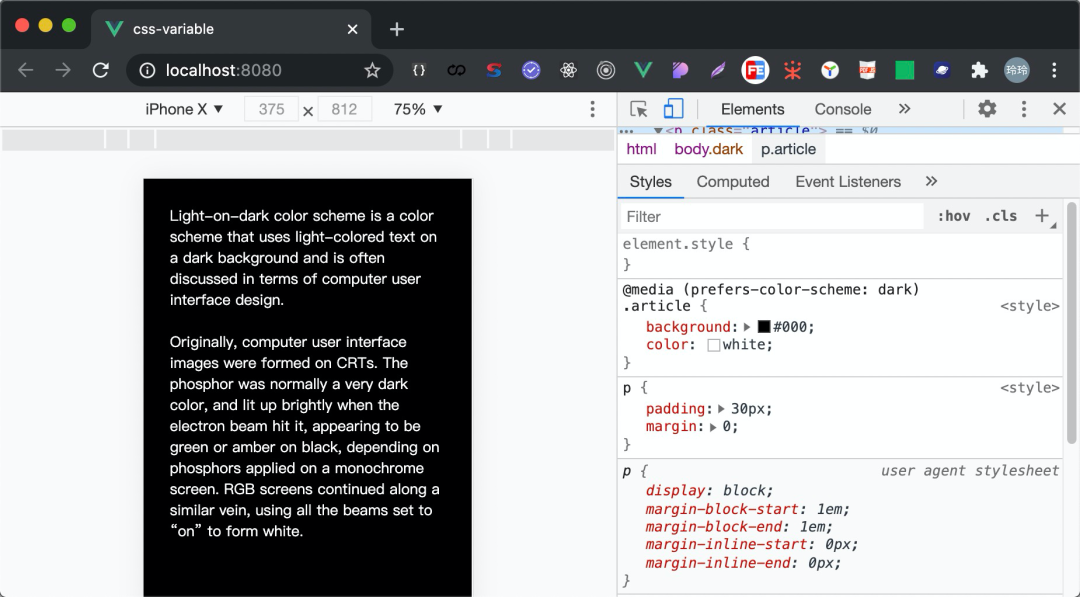Click the localhost:8080 address bar
Image resolution: width=1080 pixels, height=597 pixels.
[x=260, y=70]
